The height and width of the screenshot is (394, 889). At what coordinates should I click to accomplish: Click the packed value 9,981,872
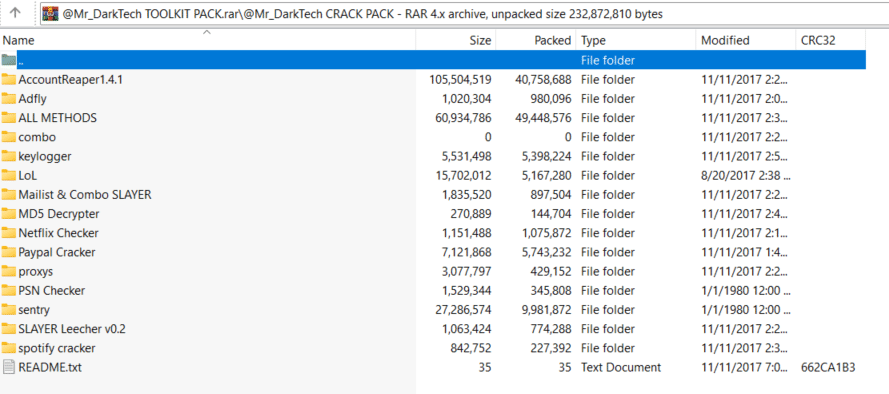[x=546, y=310]
